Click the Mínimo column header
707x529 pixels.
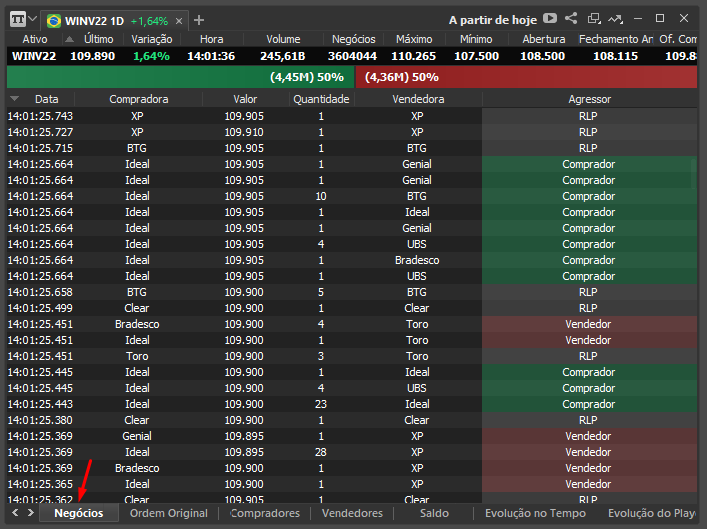476,39
